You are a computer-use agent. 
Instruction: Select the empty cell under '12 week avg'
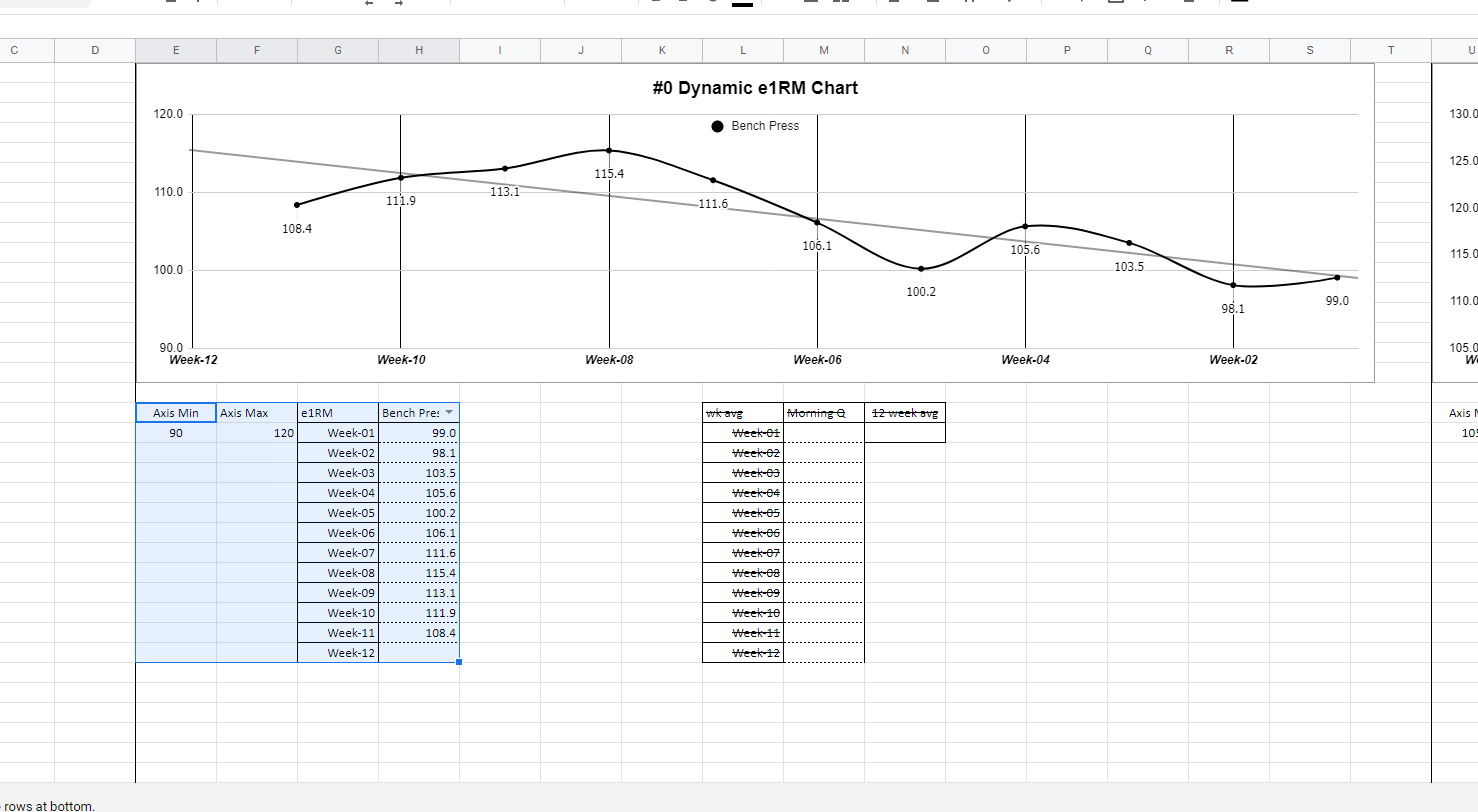(x=905, y=433)
